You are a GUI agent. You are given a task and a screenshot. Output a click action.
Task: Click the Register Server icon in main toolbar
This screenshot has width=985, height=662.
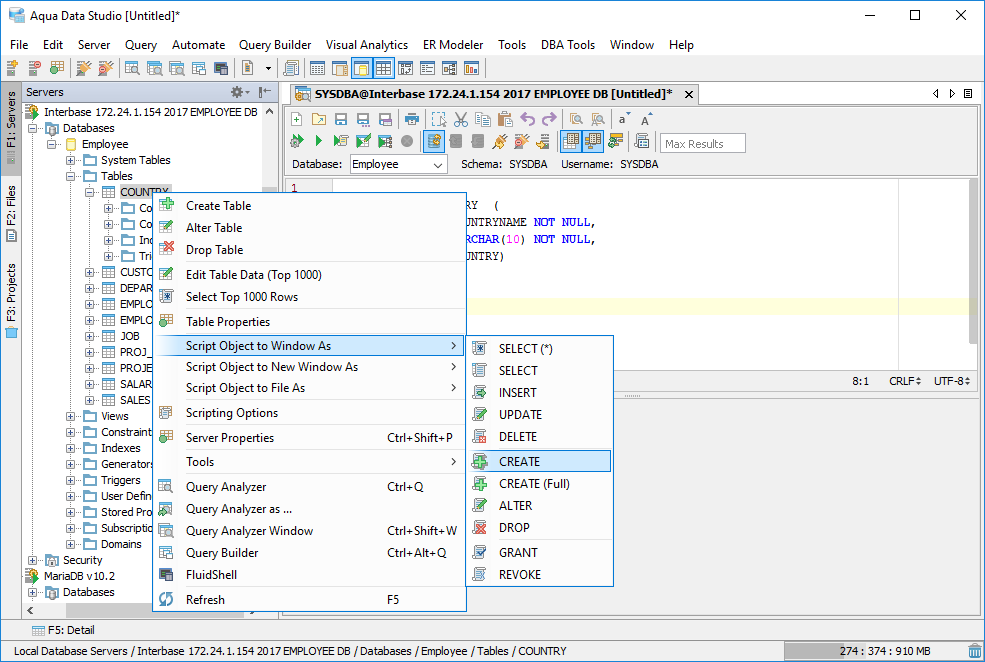(x=12, y=68)
